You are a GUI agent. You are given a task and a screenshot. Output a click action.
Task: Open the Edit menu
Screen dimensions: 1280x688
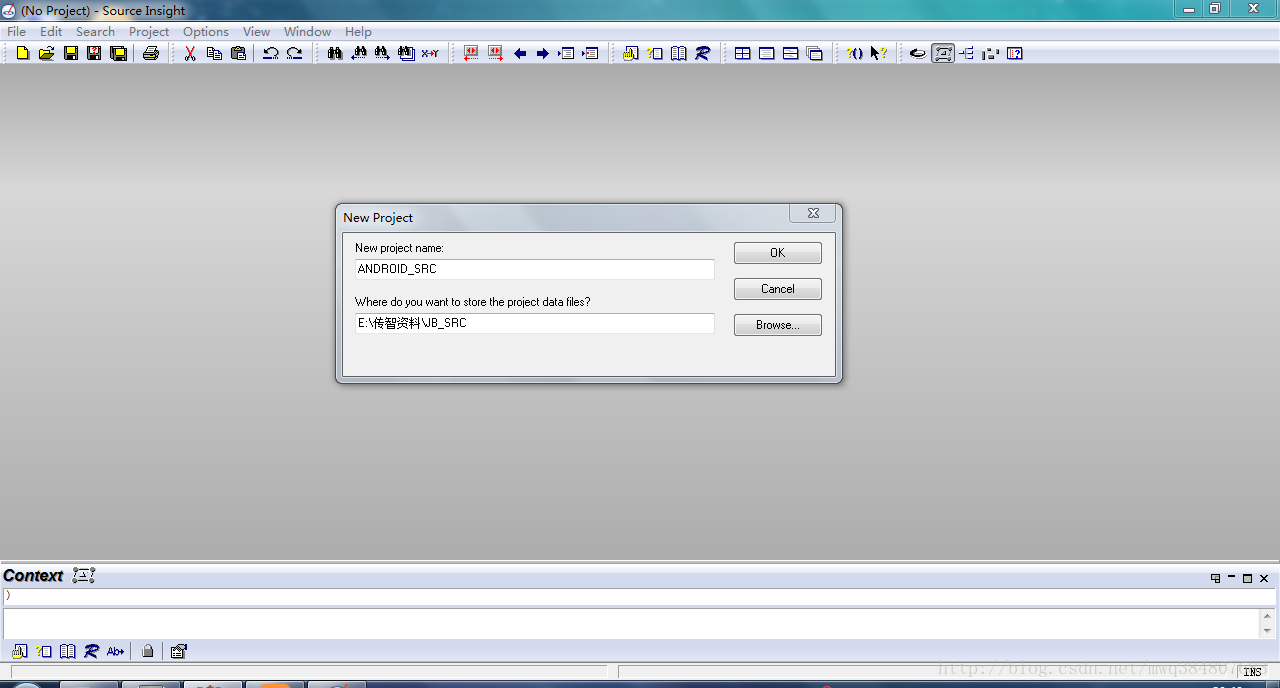(x=51, y=31)
